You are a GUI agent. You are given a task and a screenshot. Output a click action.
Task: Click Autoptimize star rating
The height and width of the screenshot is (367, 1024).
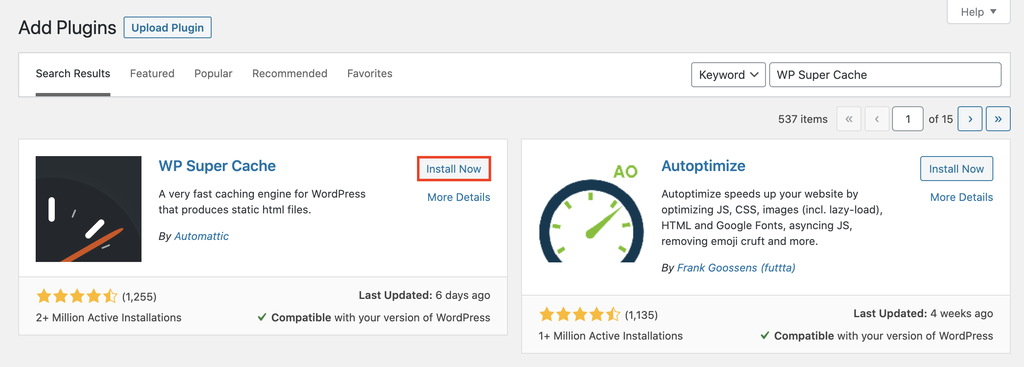pos(580,315)
